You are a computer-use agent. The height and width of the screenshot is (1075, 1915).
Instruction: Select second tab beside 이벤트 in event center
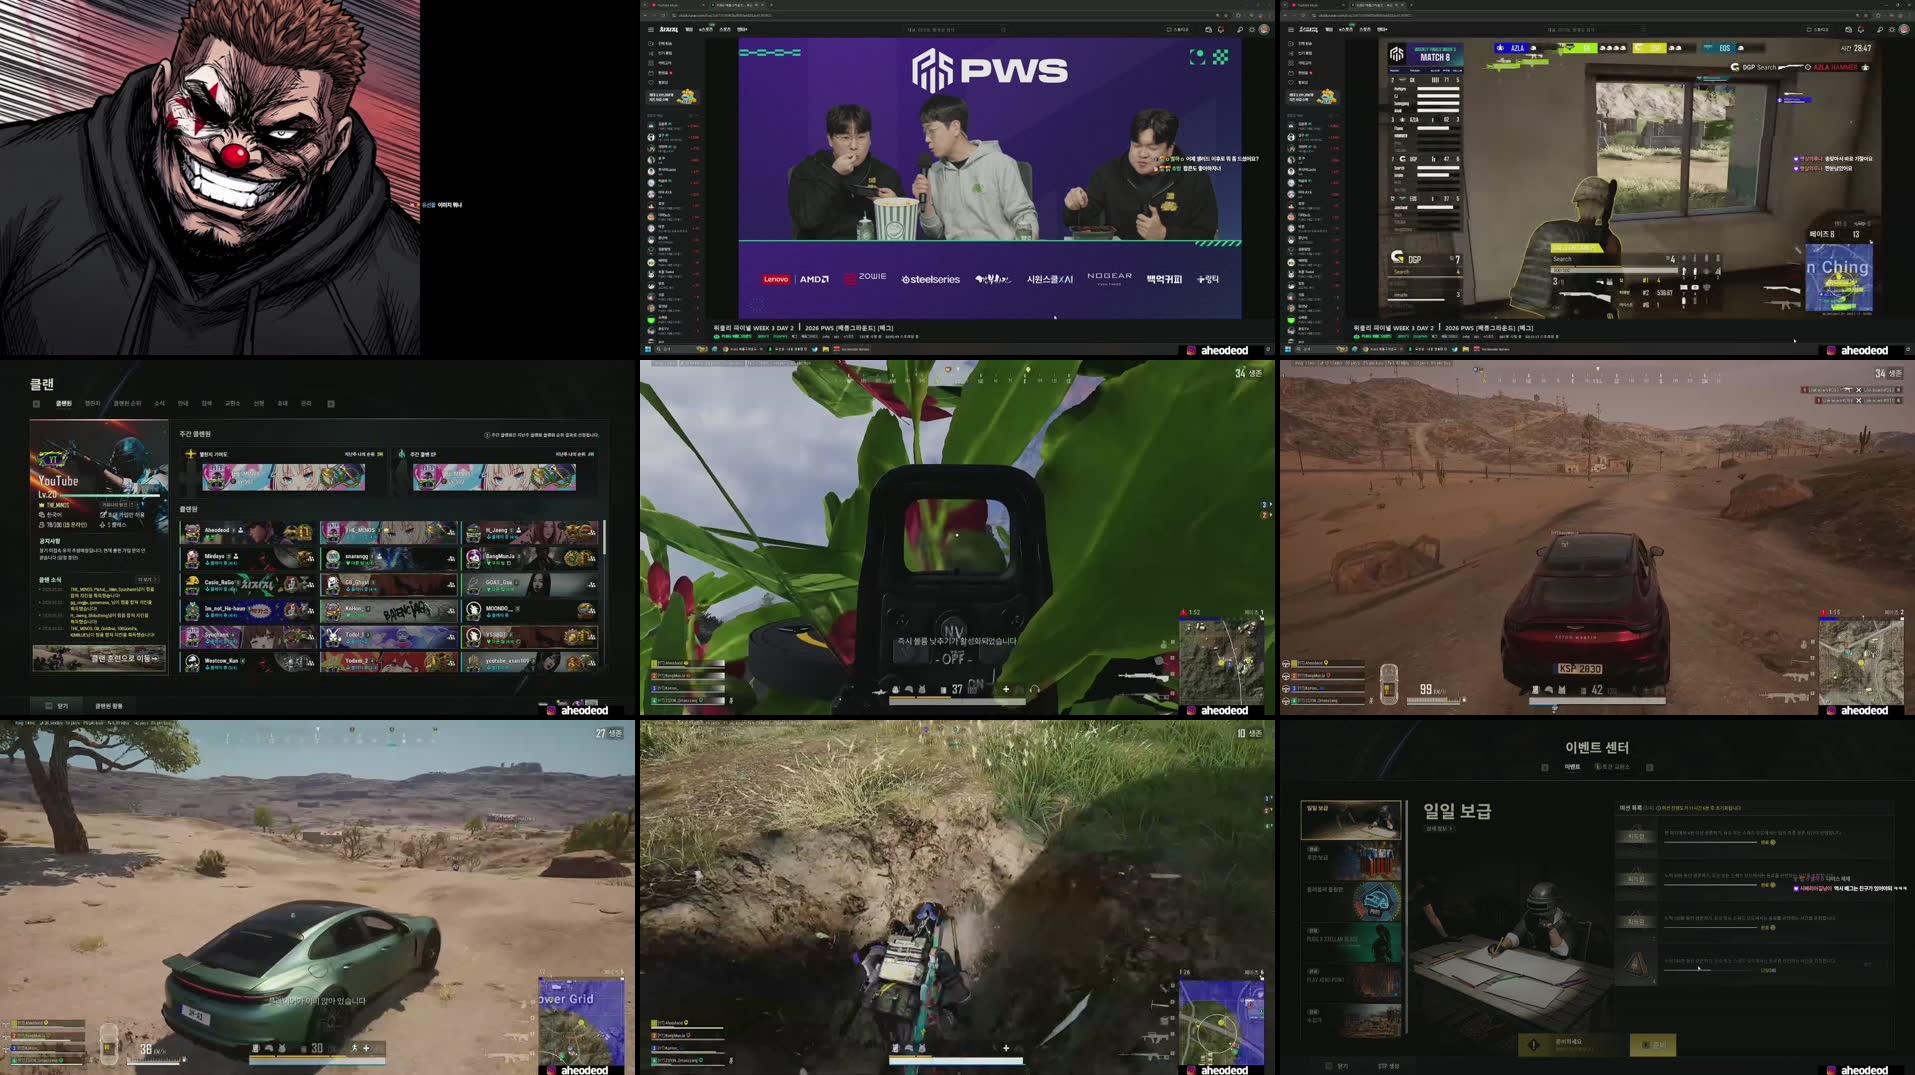coord(1613,767)
